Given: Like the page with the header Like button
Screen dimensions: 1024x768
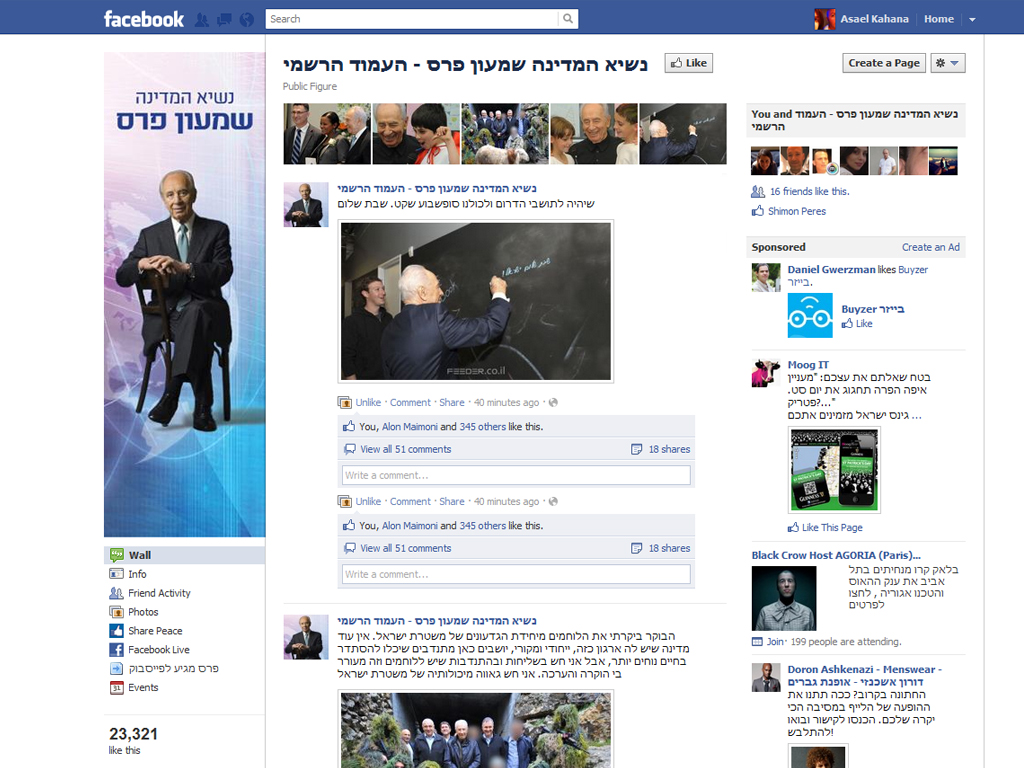Looking at the screenshot, I should coord(689,63).
